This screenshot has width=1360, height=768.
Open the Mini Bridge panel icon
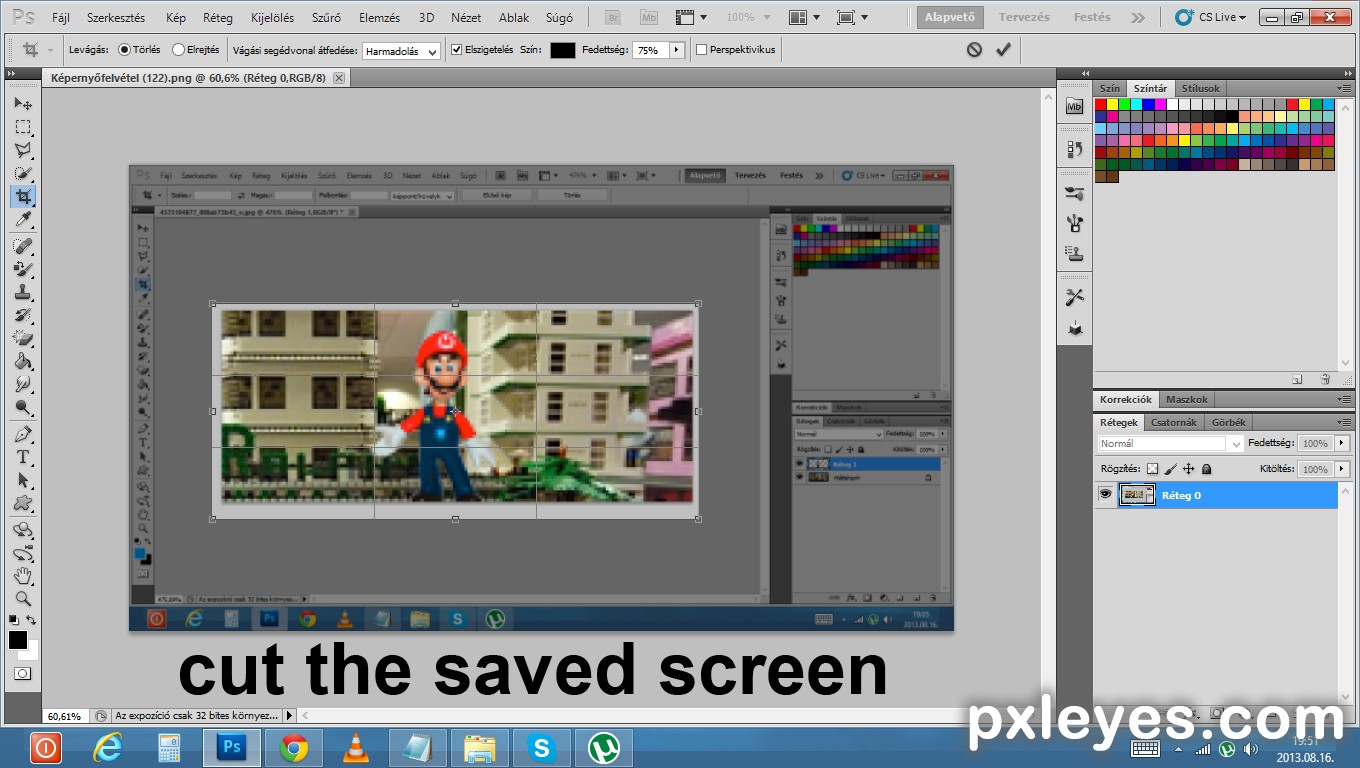[1075, 106]
